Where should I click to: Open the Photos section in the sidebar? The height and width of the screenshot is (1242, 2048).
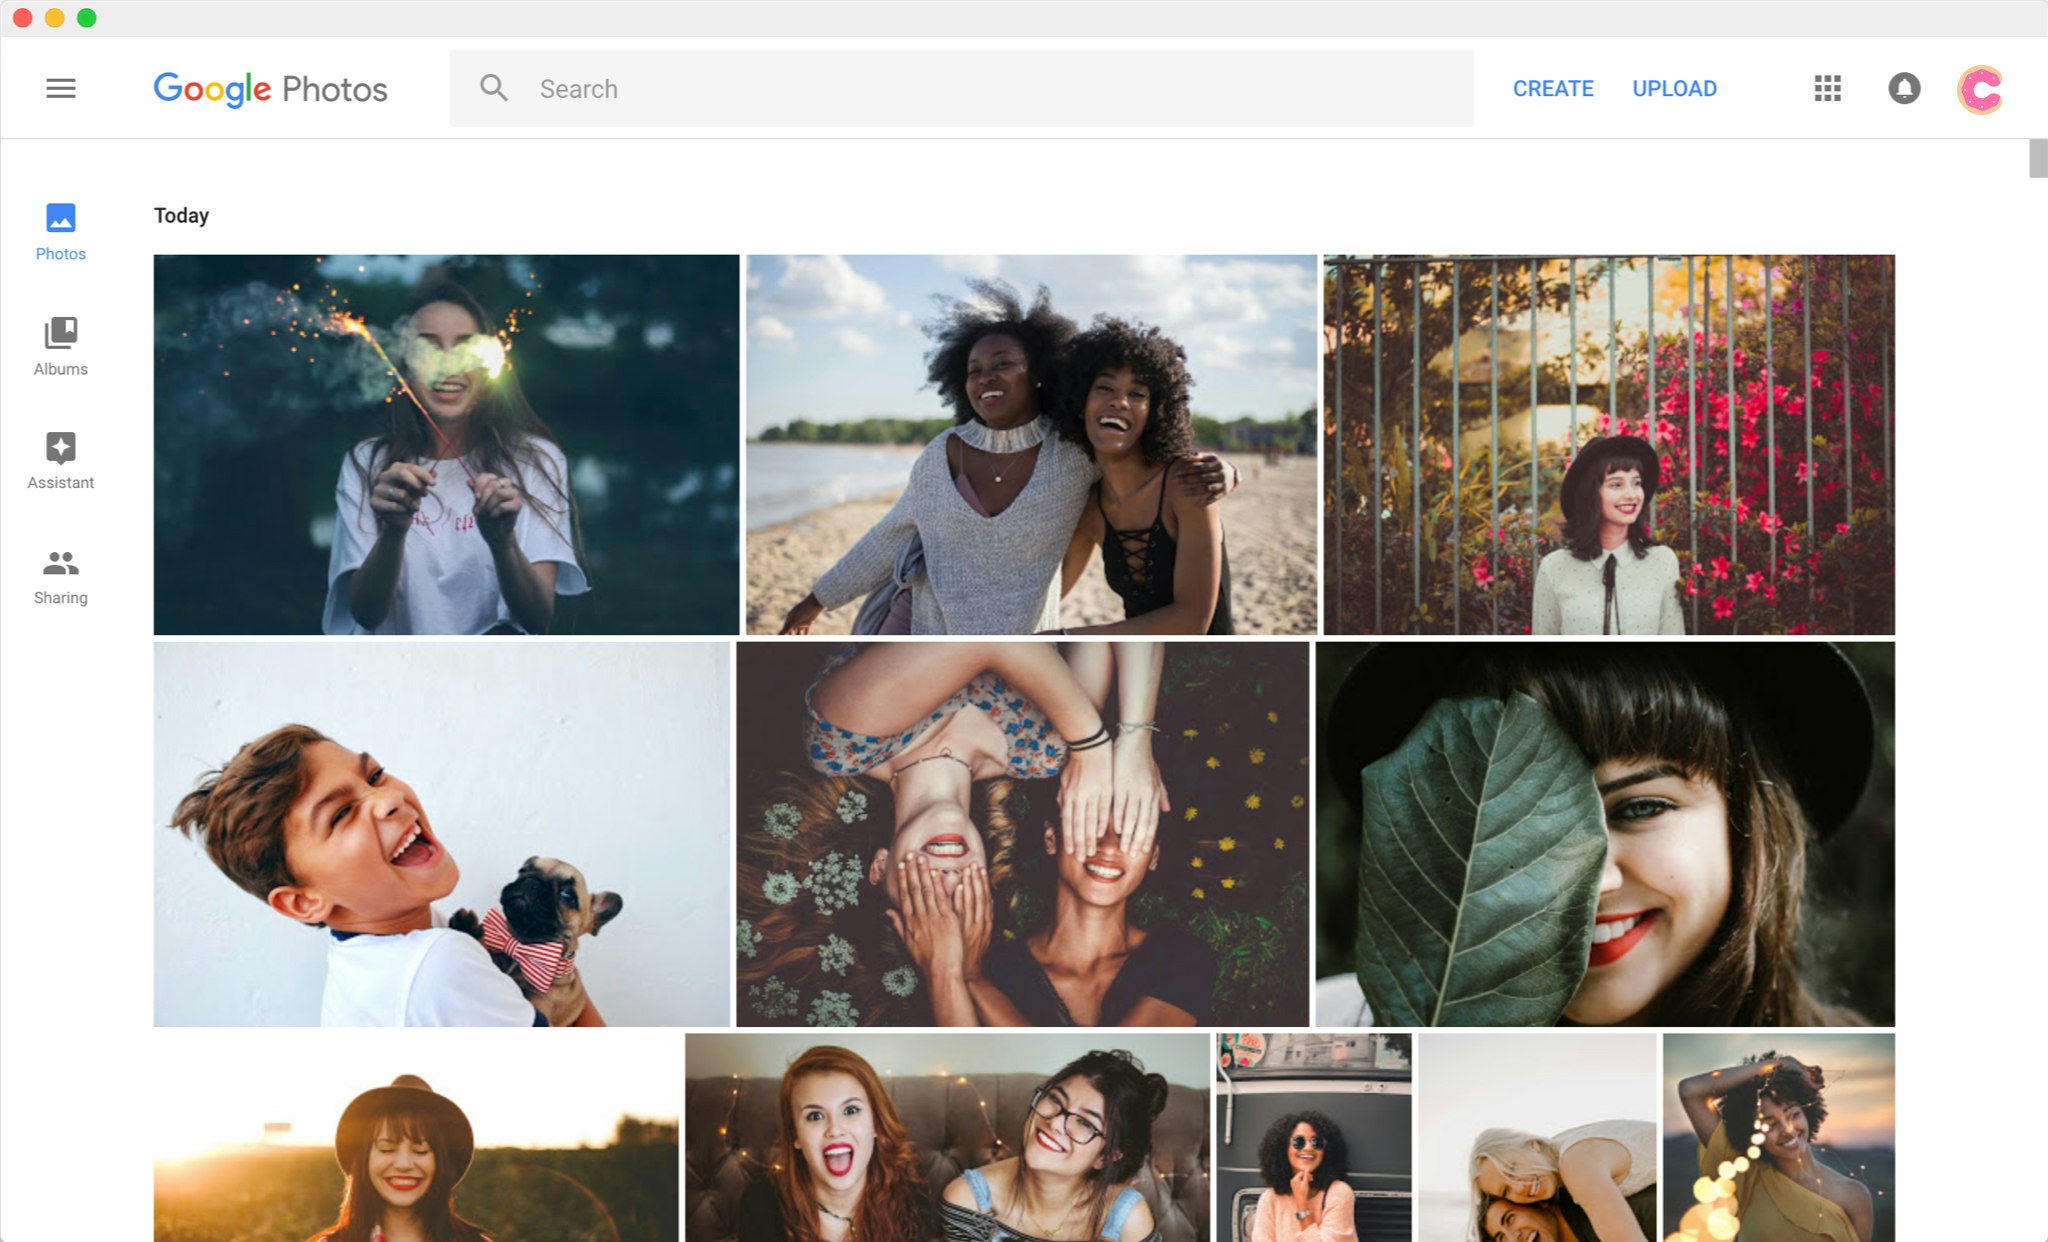click(x=60, y=232)
